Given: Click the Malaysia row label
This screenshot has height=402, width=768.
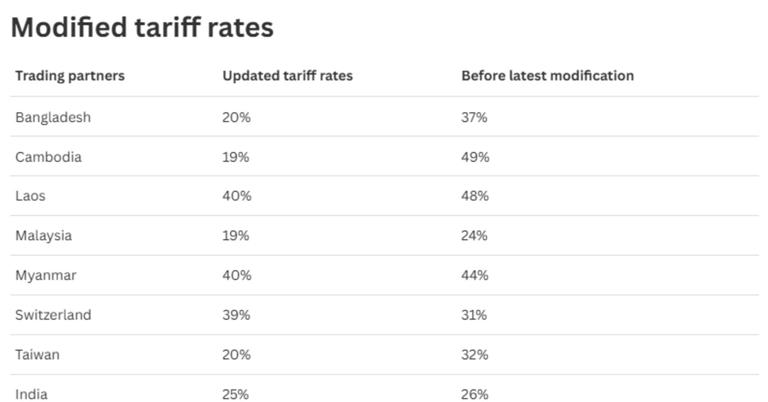Looking at the screenshot, I should click(x=43, y=236).
